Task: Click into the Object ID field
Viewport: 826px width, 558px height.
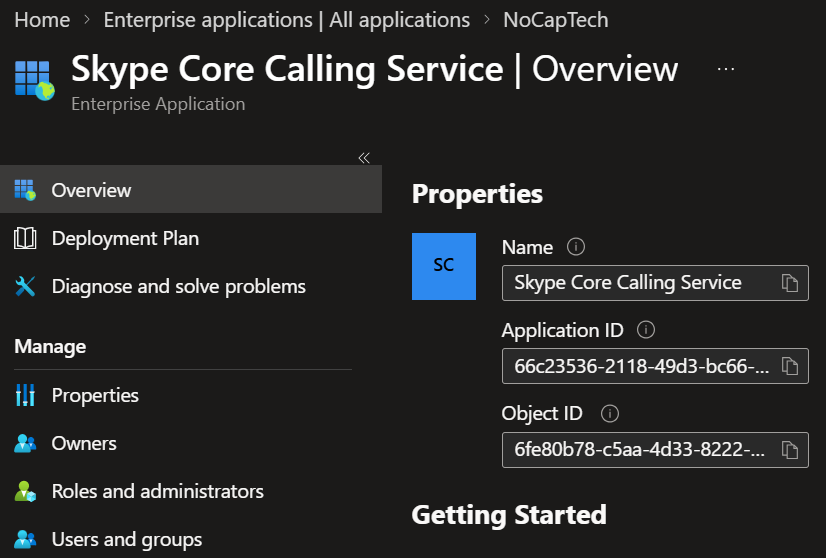Action: point(655,449)
